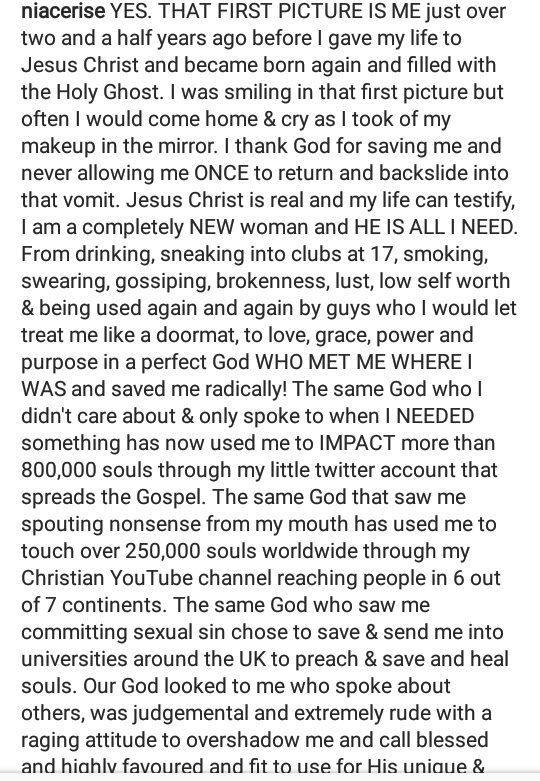Click the phrase 'WHO MET ME WHERE I'
This screenshot has height=781, width=540.
(x=364, y=361)
